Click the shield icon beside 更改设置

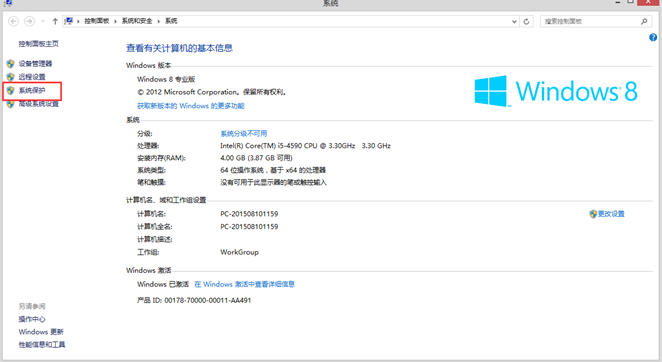point(593,214)
